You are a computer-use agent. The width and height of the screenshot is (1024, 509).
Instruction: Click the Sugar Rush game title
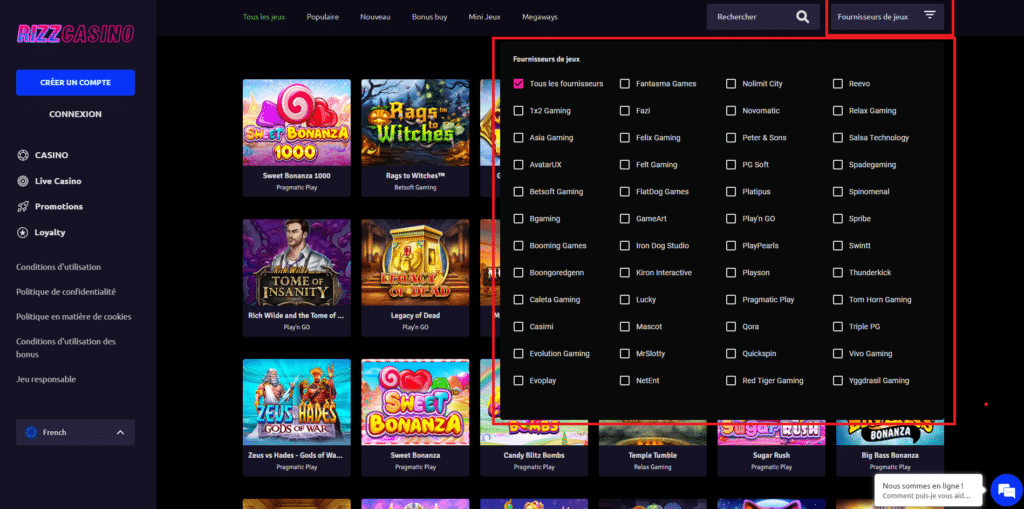pos(771,455)
